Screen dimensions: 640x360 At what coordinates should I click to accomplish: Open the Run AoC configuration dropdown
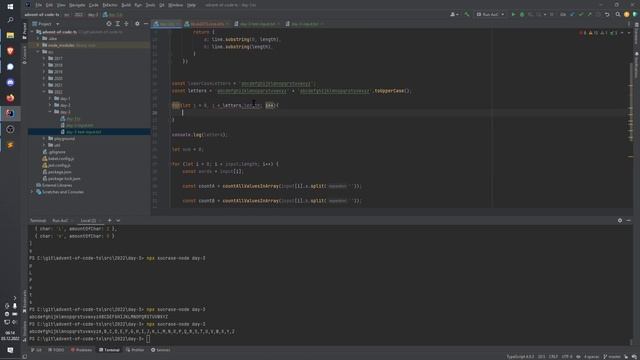pos(490,14)
